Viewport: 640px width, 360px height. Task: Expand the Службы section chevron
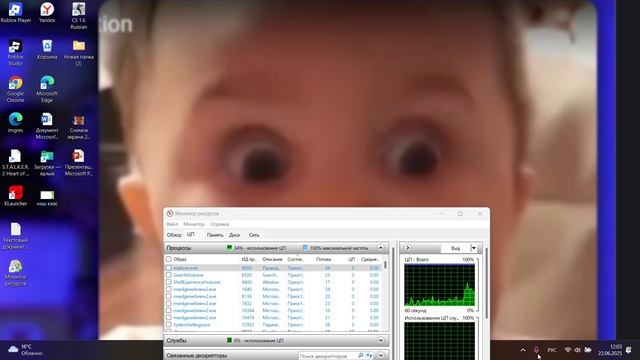(x=380, y=340)
